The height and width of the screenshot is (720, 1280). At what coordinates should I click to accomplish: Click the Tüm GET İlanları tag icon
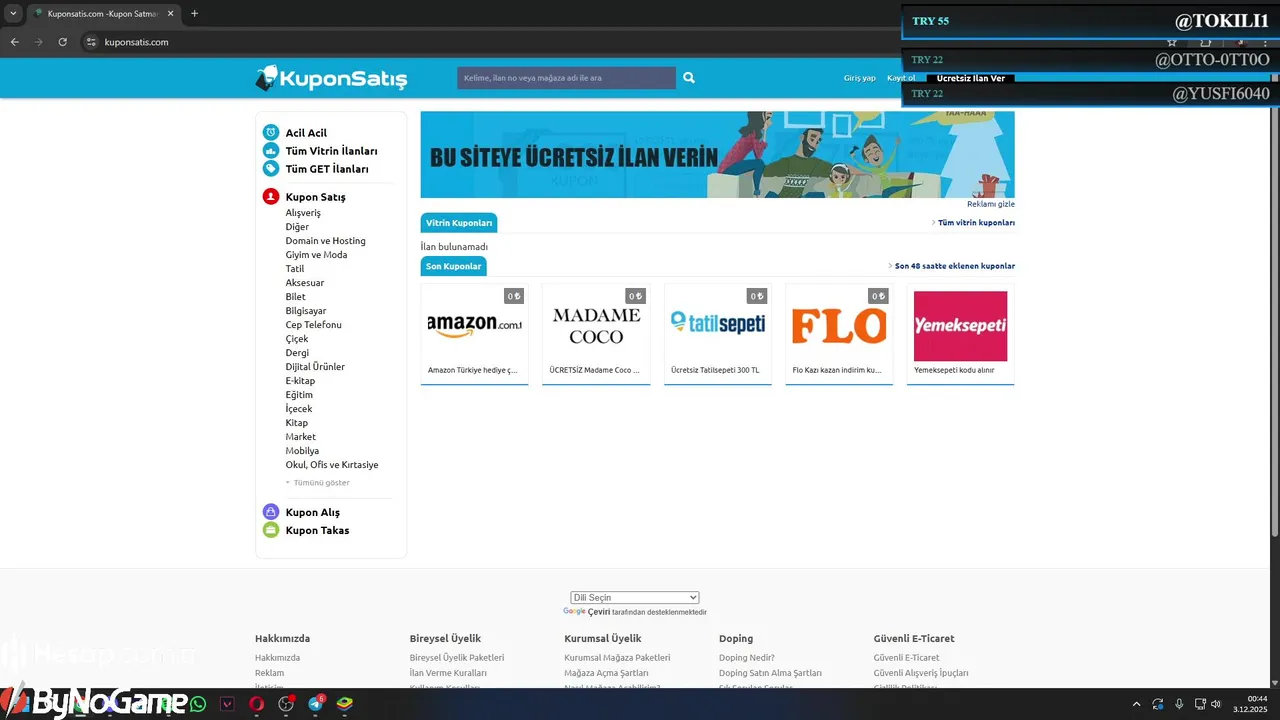(x=271, y=169)
